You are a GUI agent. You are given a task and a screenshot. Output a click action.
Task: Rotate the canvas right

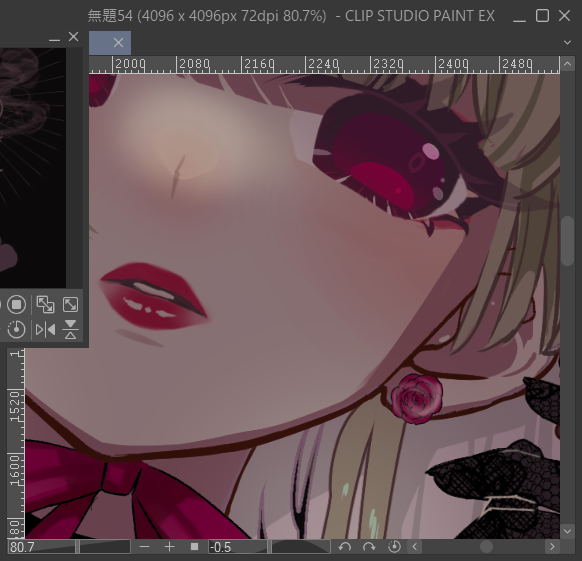[369, 547]
